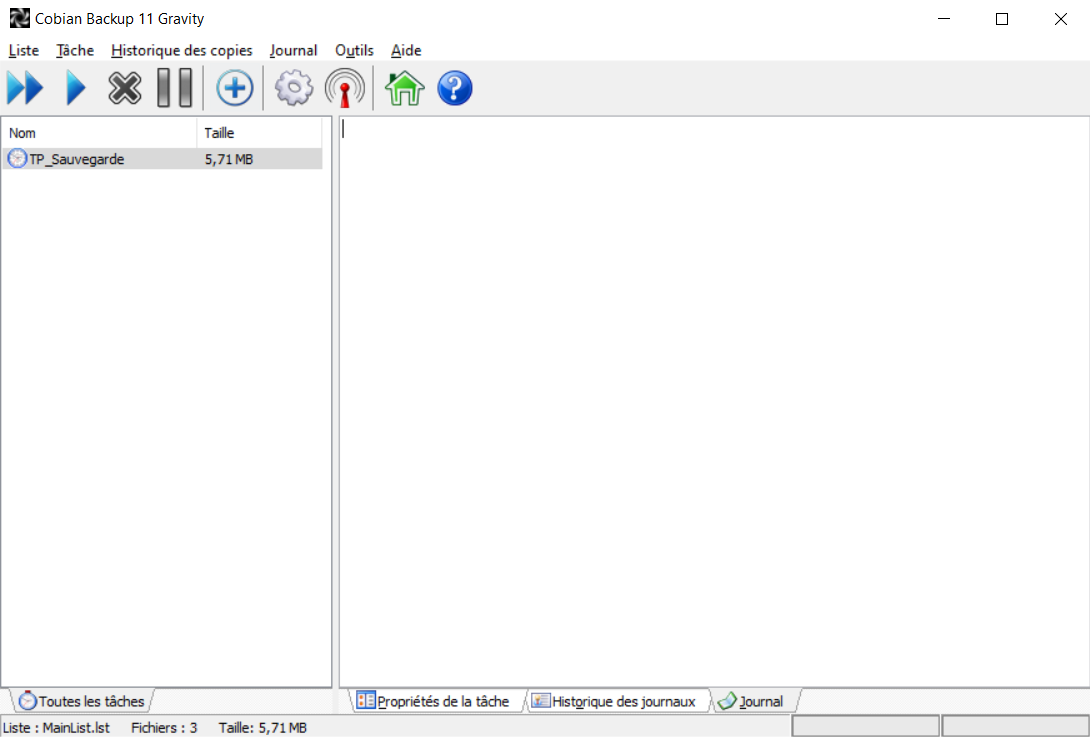The width and height of the screenshot is (1090, 737).
Task: Click status bar text Liste : MainList.lst
Action: tap(56, 728)
